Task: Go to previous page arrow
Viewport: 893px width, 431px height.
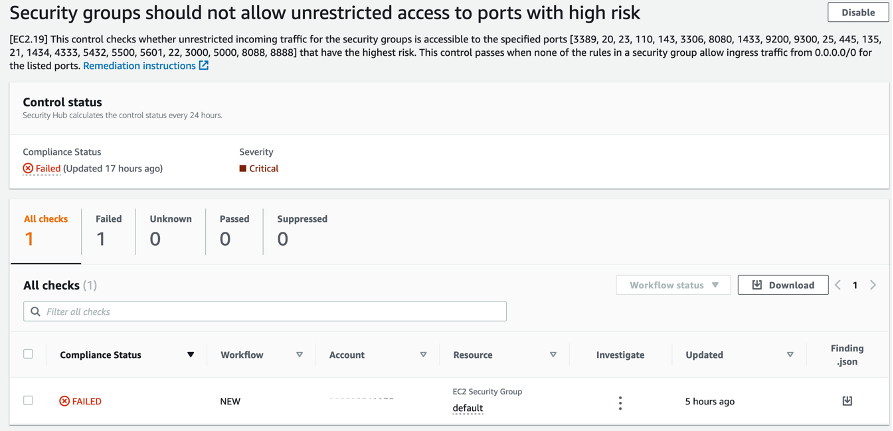Action: [838, 285]
